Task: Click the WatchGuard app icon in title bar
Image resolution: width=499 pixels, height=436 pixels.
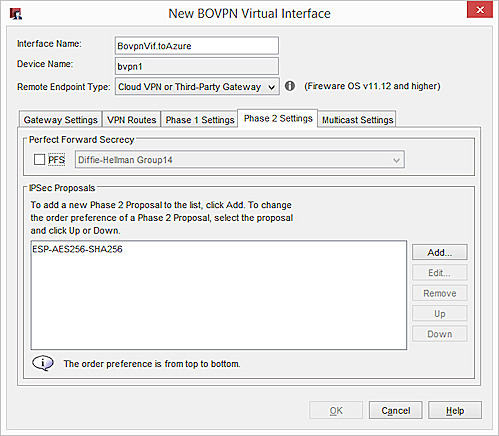Action: tap(16, 14)
